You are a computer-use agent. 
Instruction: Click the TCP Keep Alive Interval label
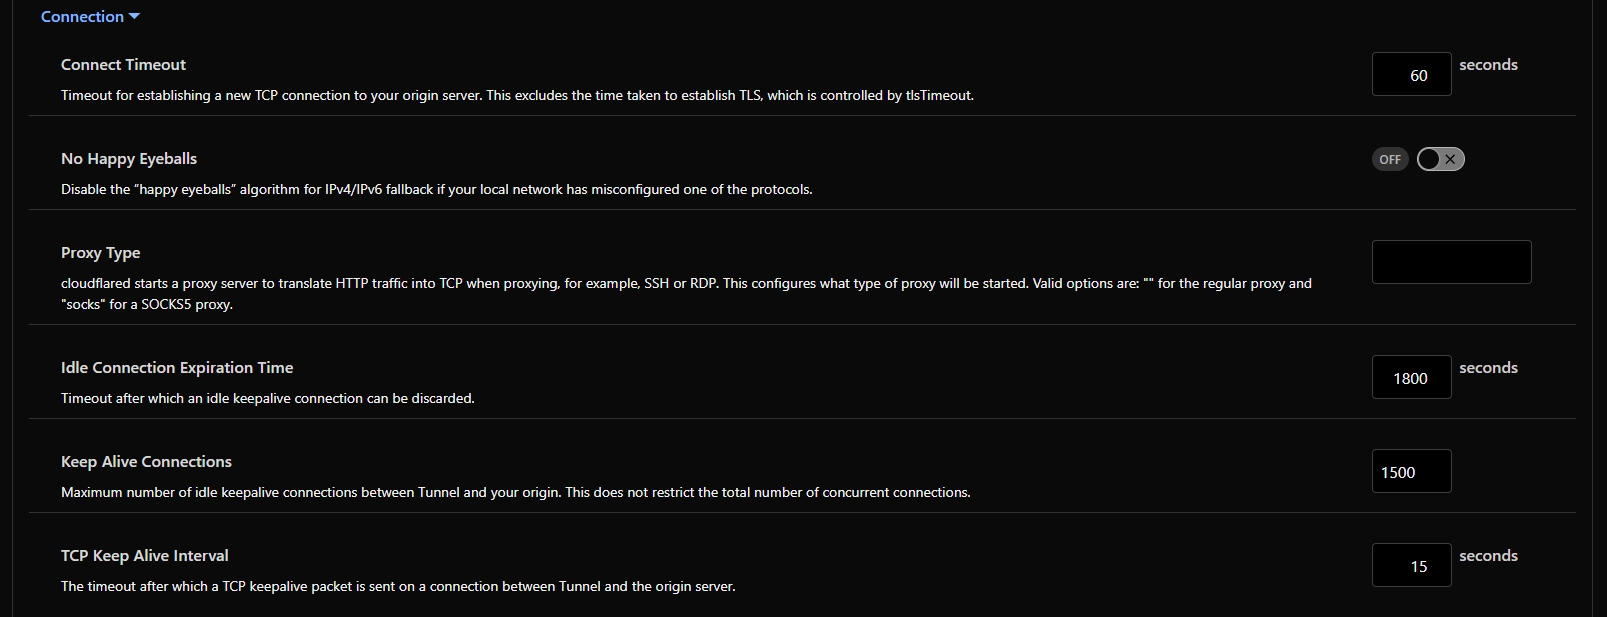click(x=144, y=556)
